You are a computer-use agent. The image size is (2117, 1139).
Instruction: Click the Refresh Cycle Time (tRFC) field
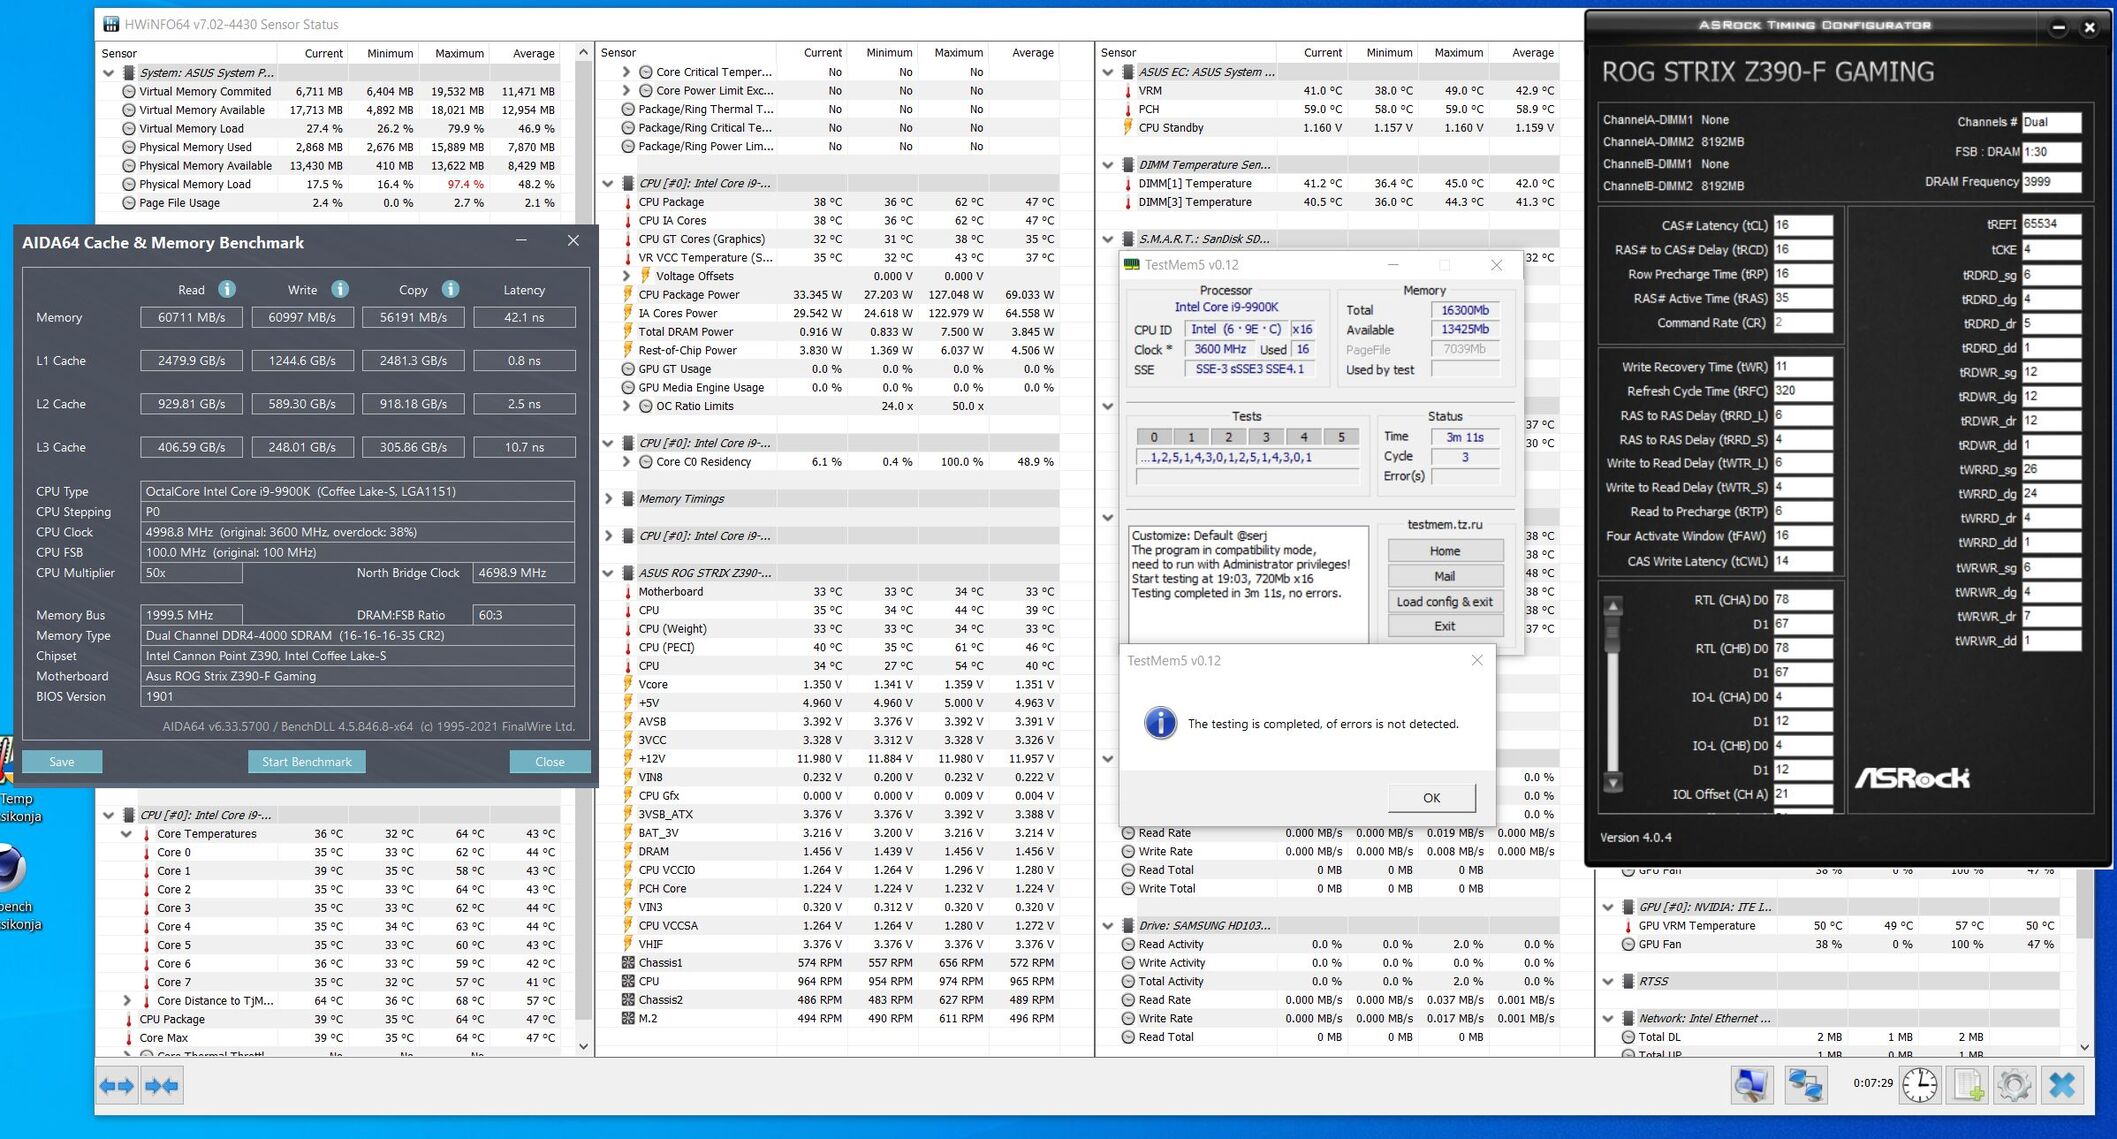1803,391
